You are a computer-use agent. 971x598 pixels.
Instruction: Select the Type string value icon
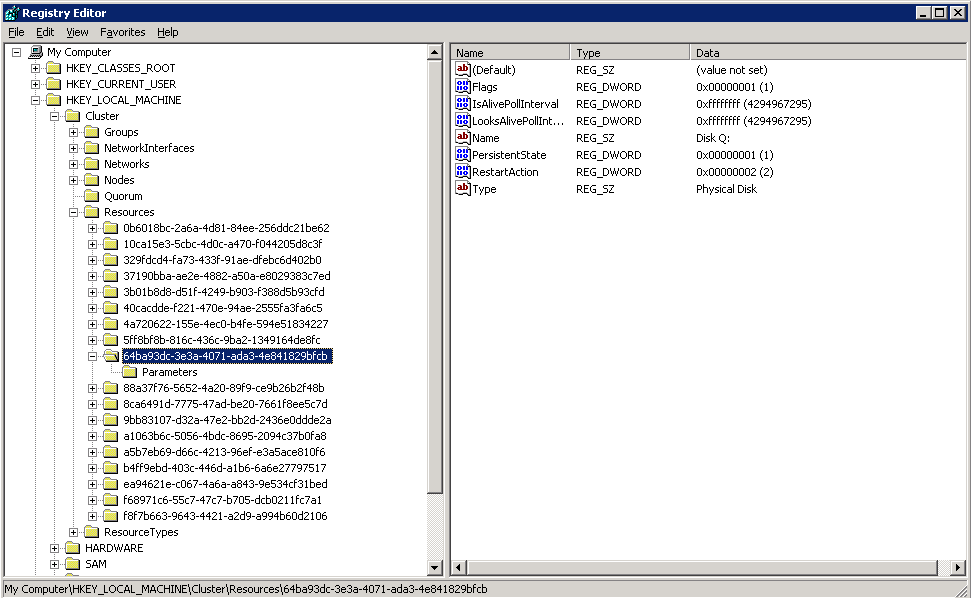pyautogui.click(x=463, y=189)
